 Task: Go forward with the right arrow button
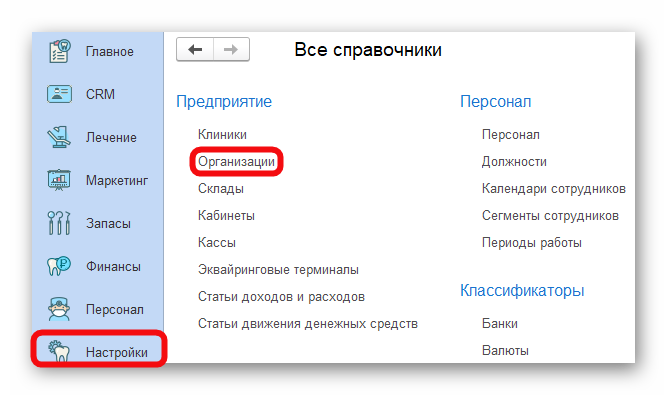231,50
